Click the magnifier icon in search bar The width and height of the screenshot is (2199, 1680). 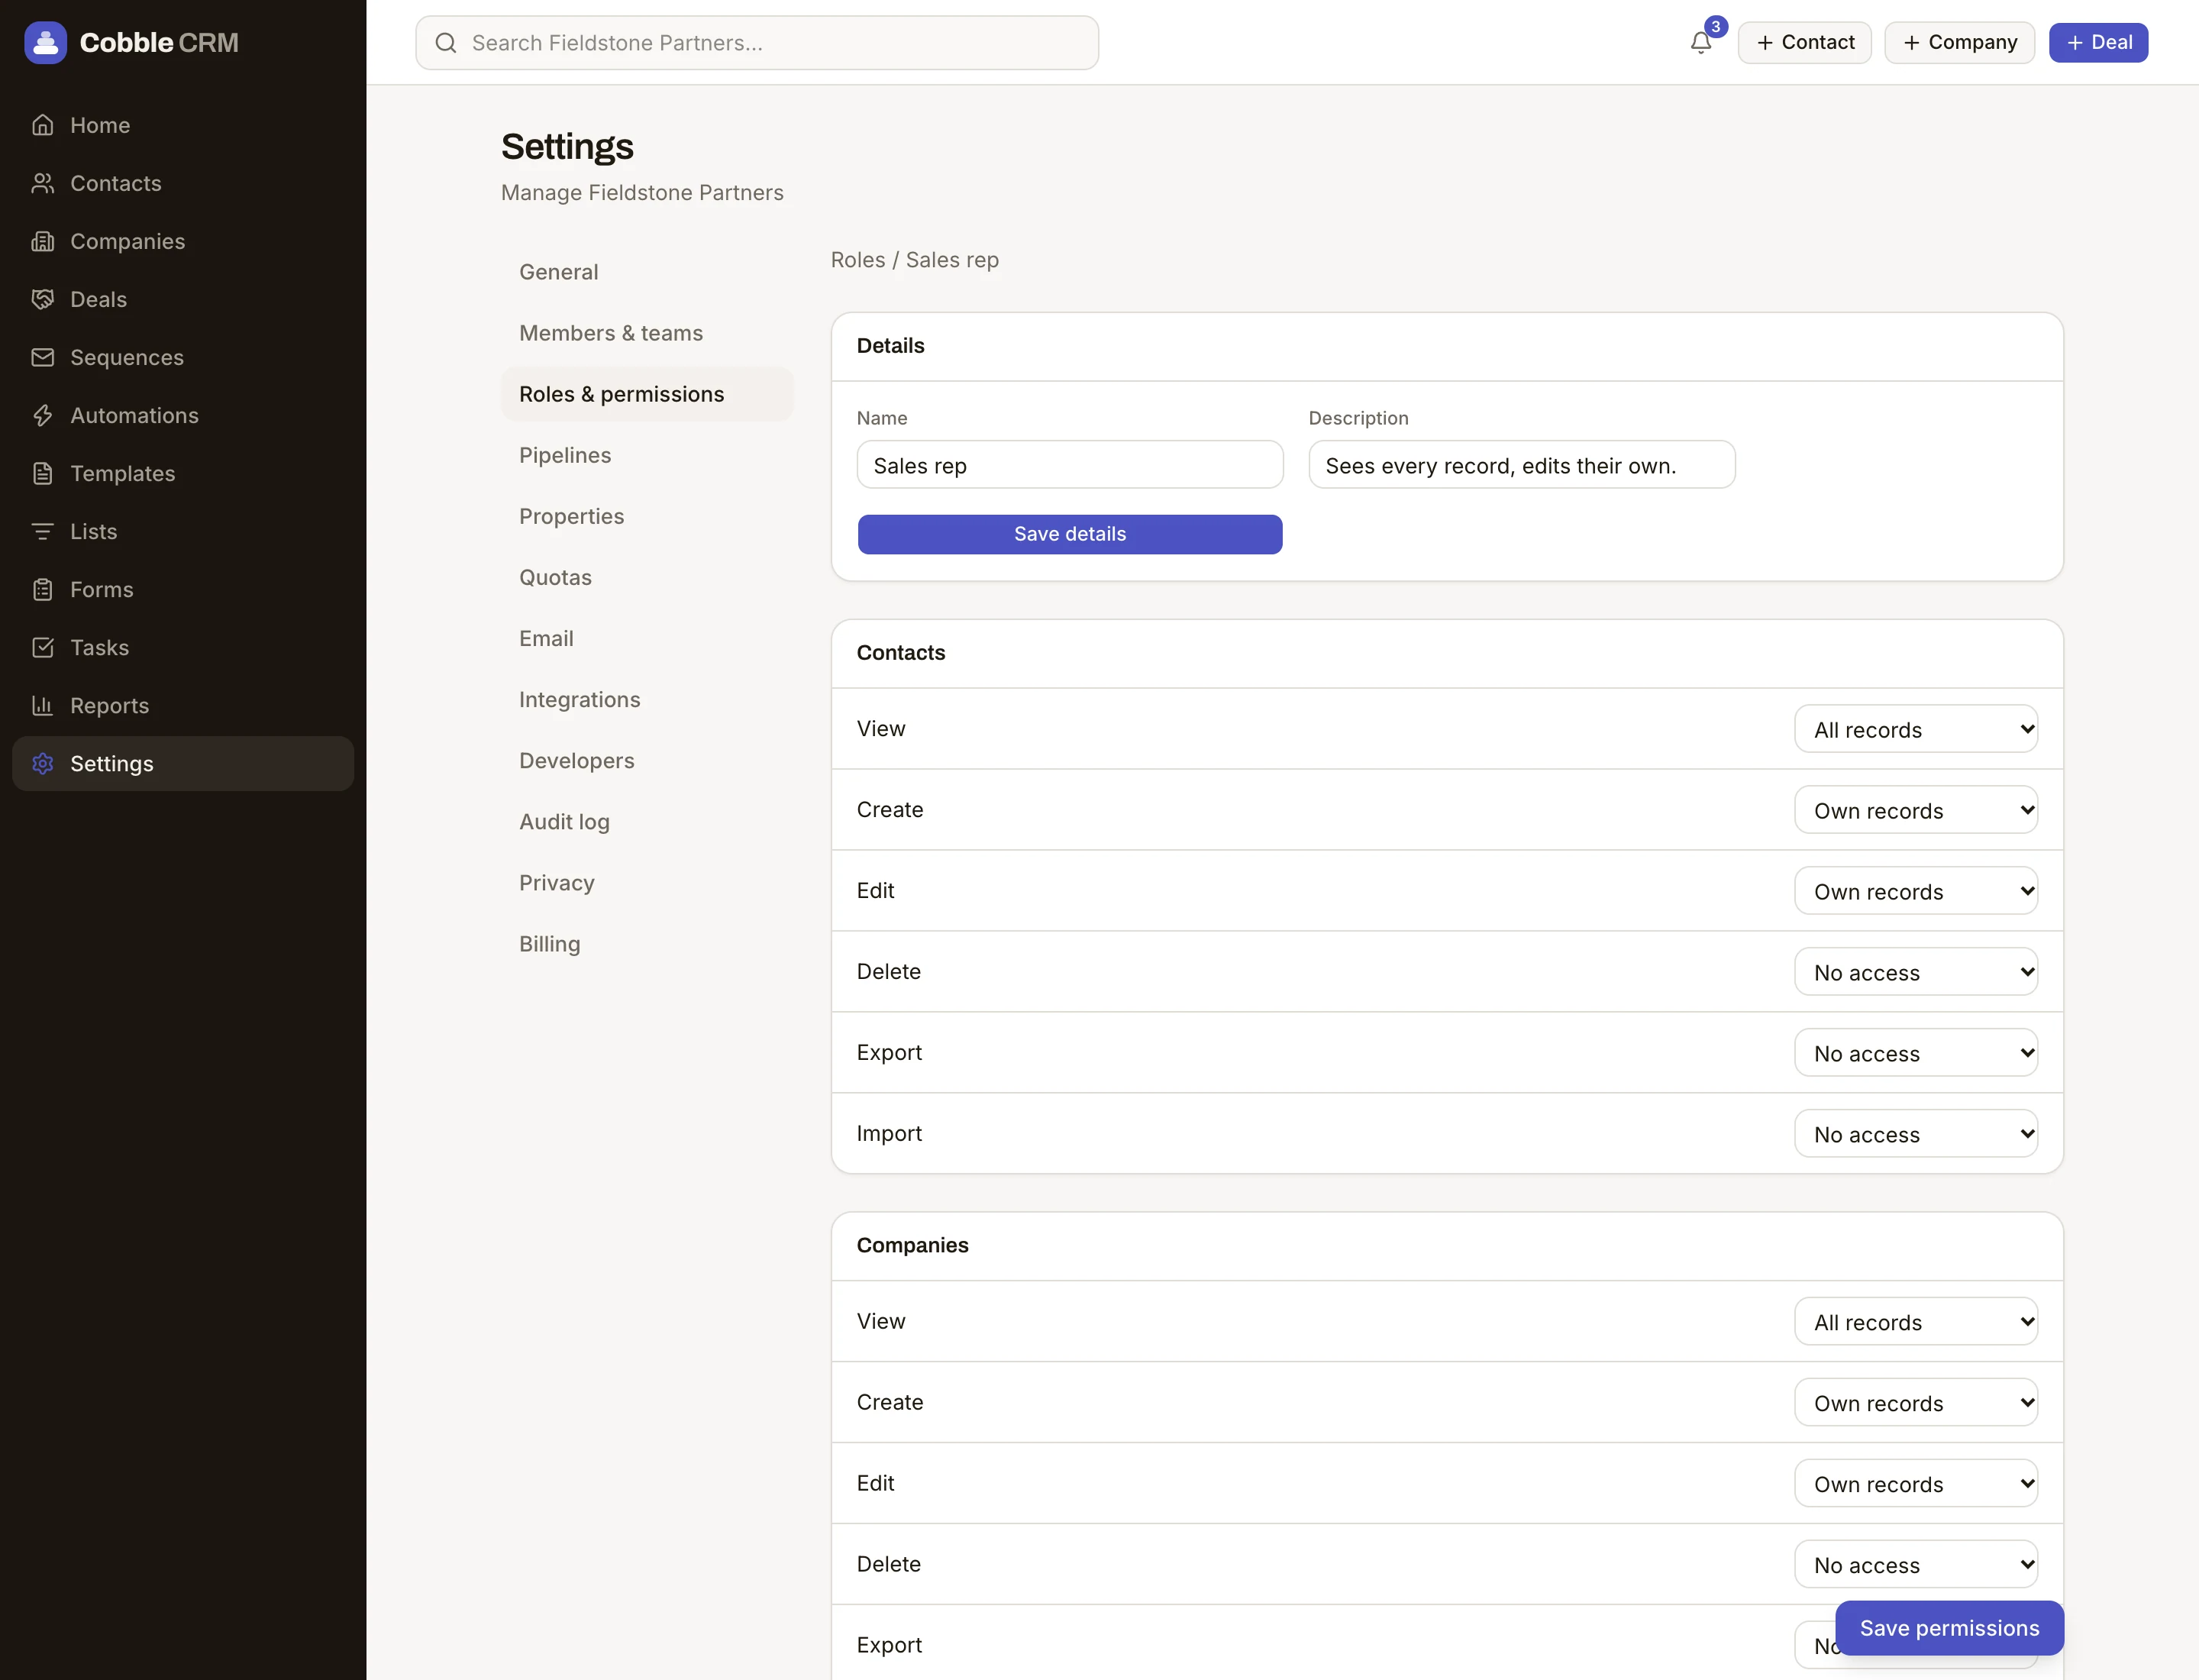(x=446, y=43)
